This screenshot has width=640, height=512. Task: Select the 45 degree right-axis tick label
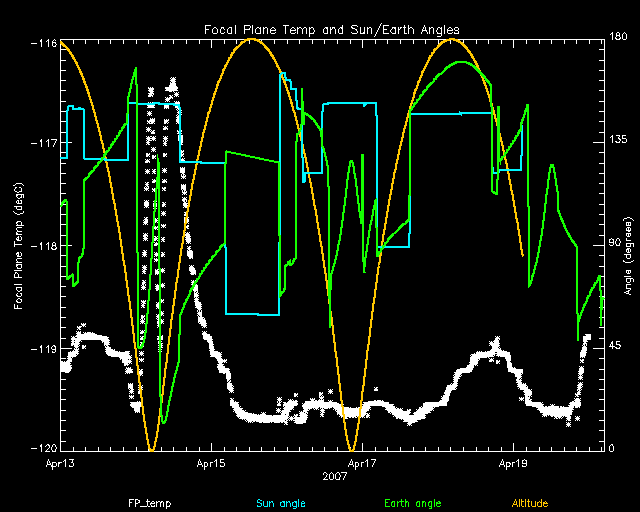(614, 347)
